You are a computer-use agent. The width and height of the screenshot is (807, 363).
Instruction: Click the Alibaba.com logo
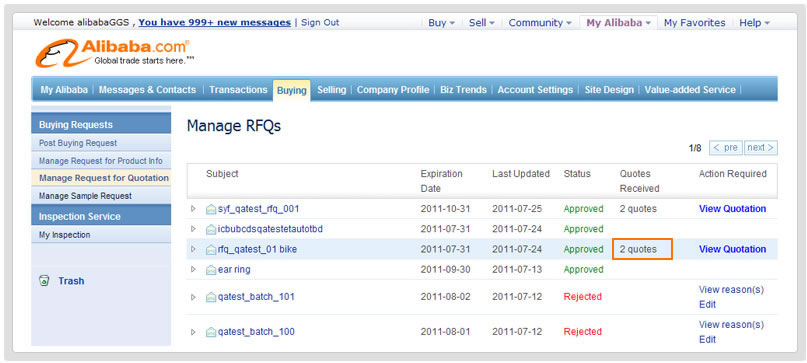(114, 53)
